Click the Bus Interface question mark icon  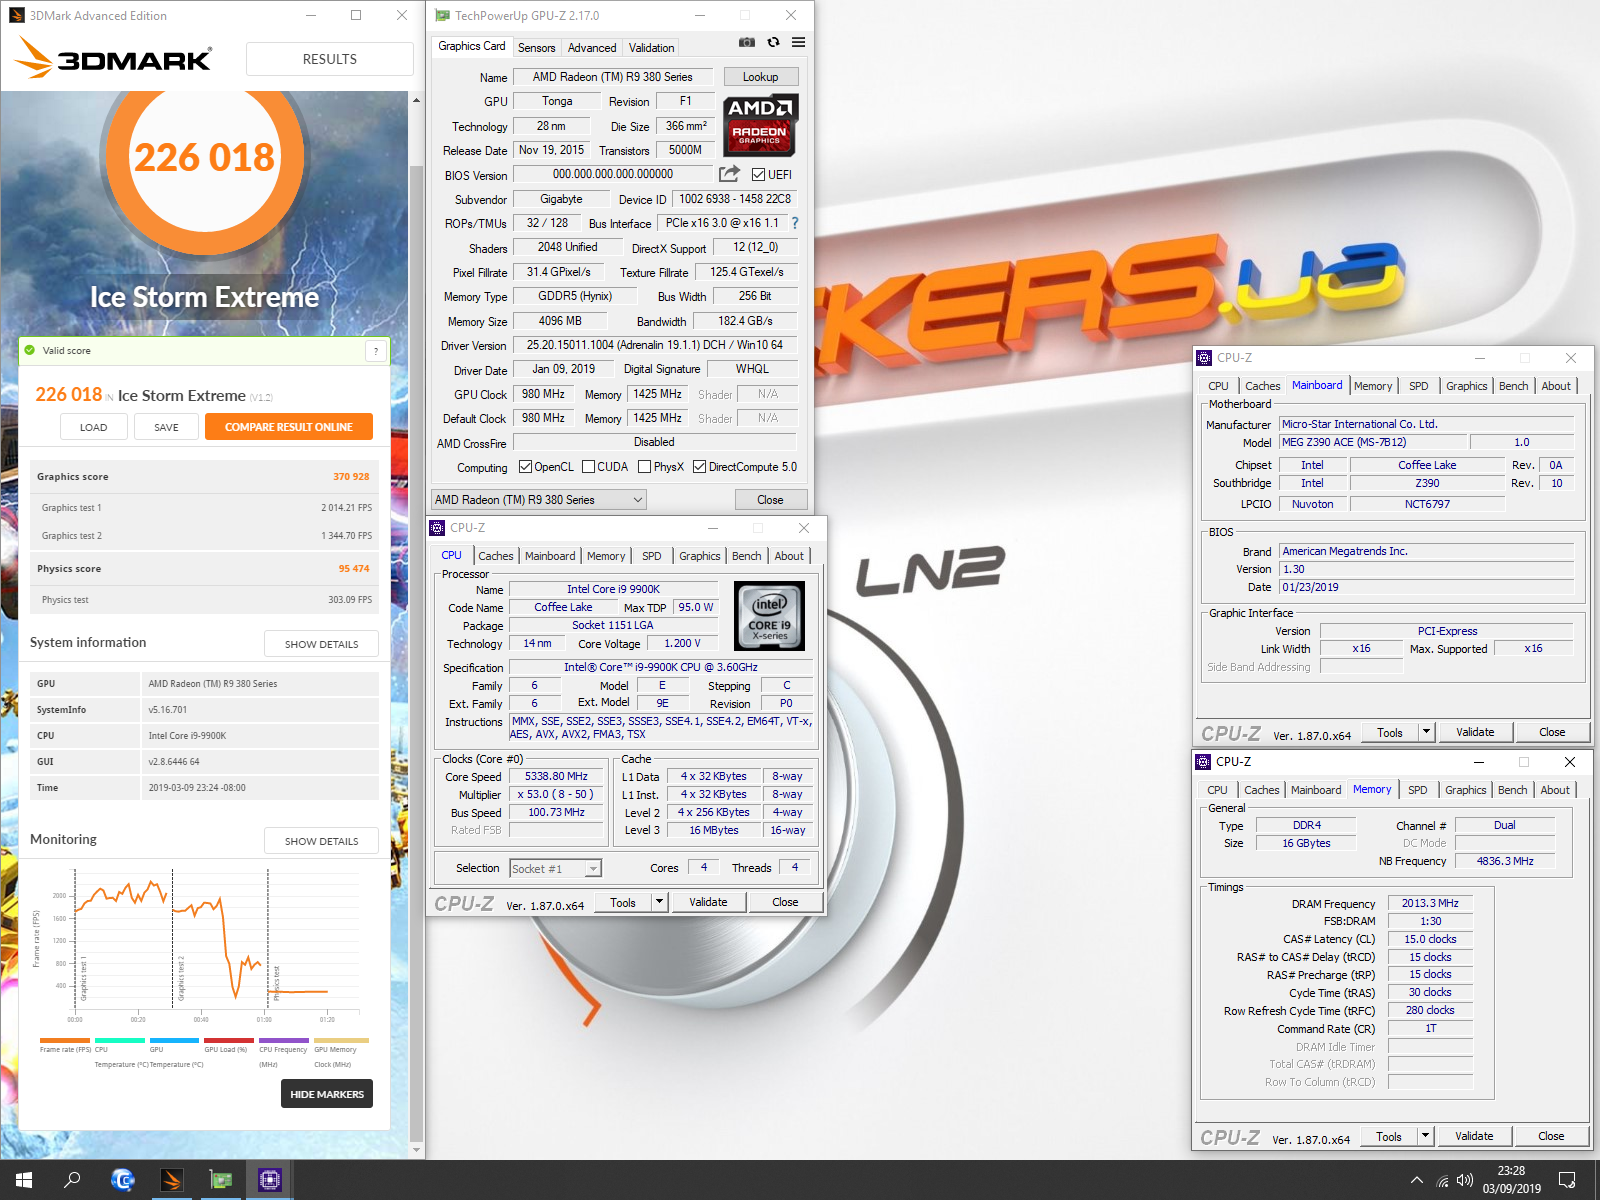click(795, 223)
